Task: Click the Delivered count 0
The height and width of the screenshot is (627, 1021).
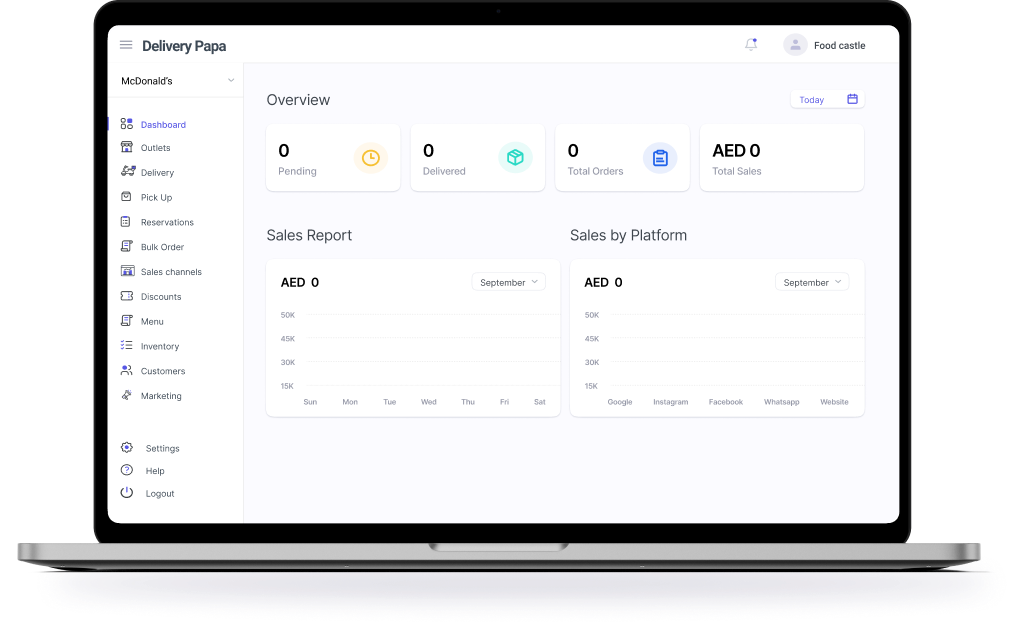Action: click(x=428, y=151)
